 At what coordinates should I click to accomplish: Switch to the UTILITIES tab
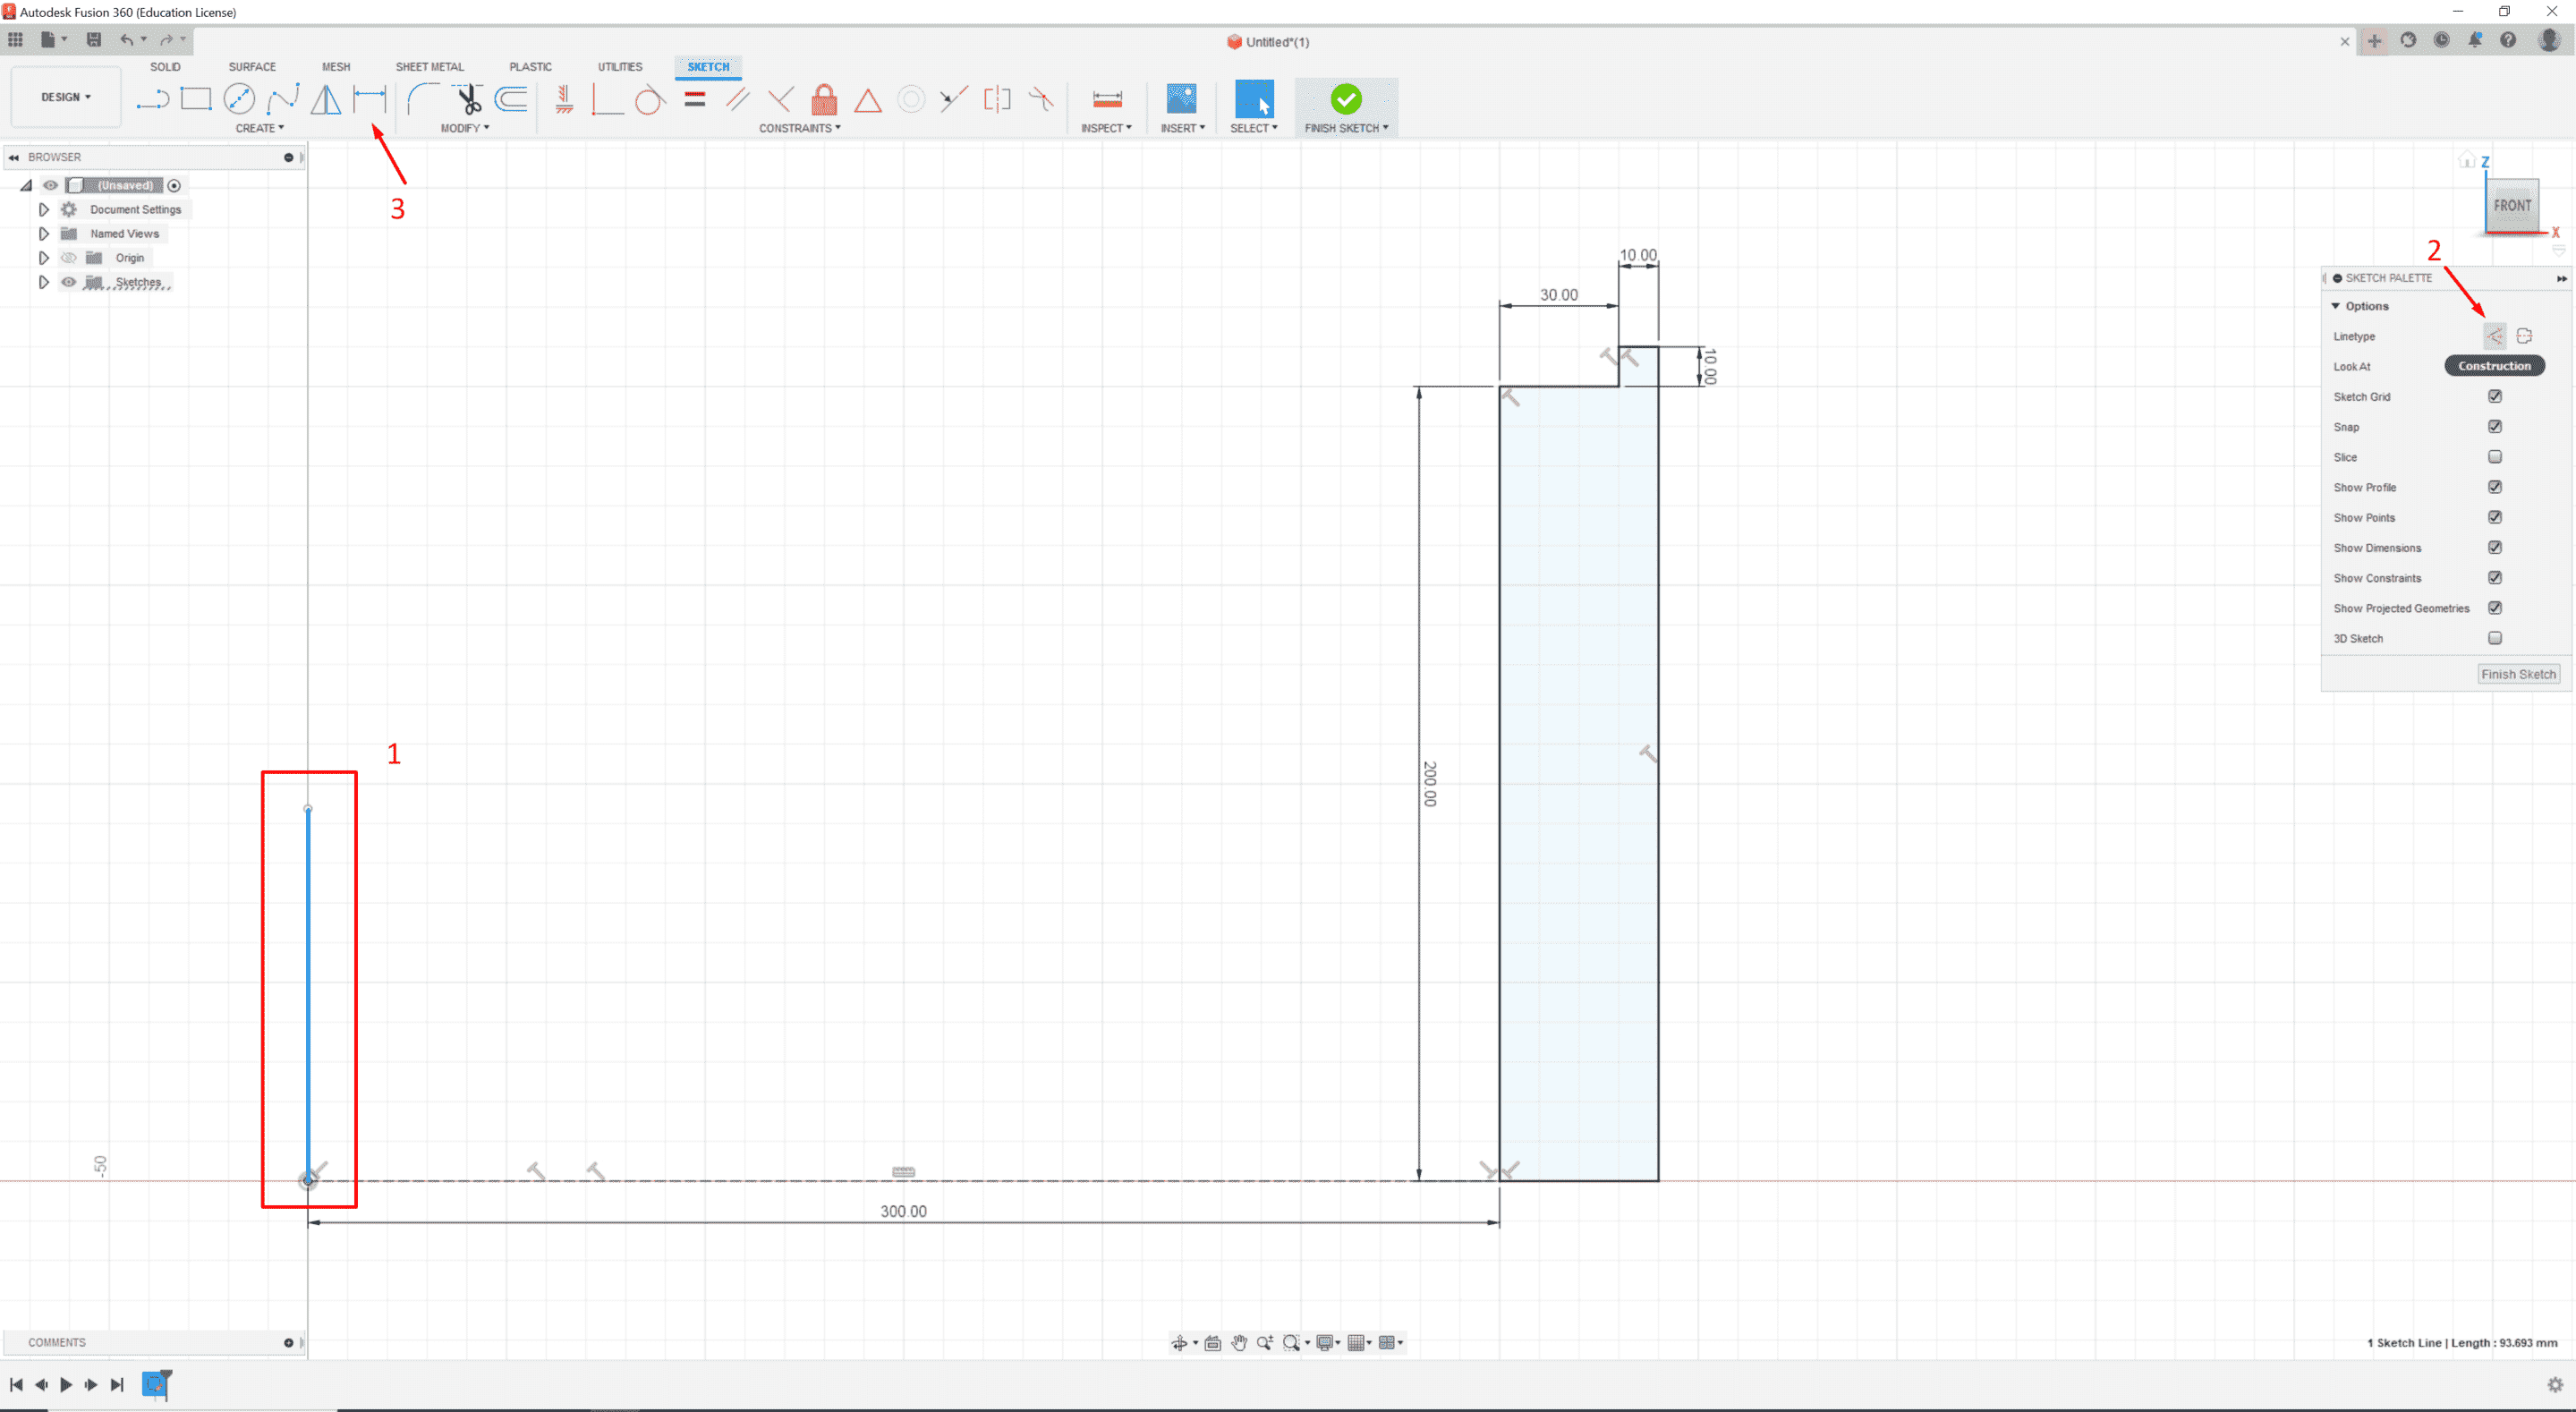(x=620, y=67)
